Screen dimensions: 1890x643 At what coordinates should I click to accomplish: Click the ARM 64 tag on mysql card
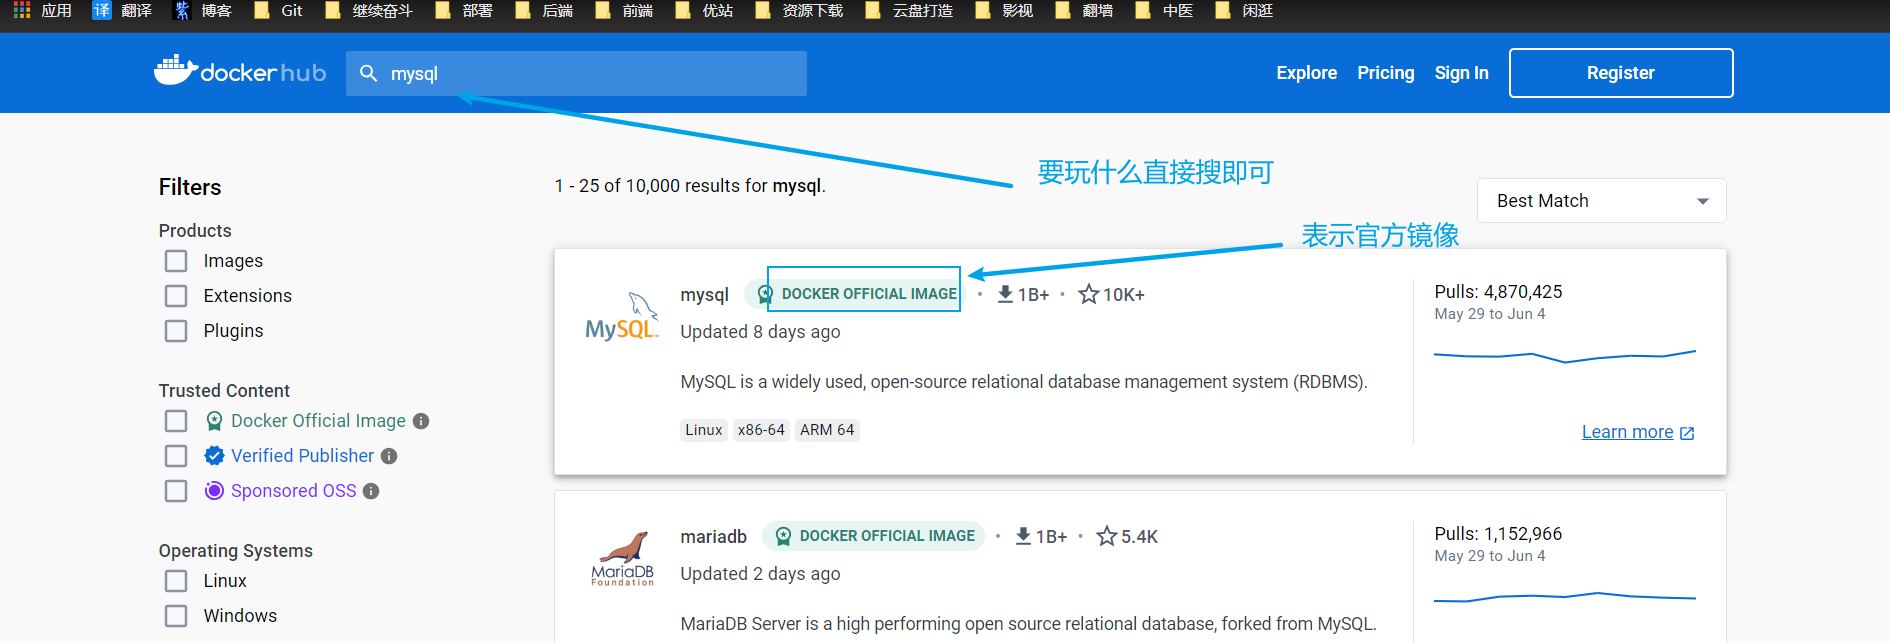827,430
